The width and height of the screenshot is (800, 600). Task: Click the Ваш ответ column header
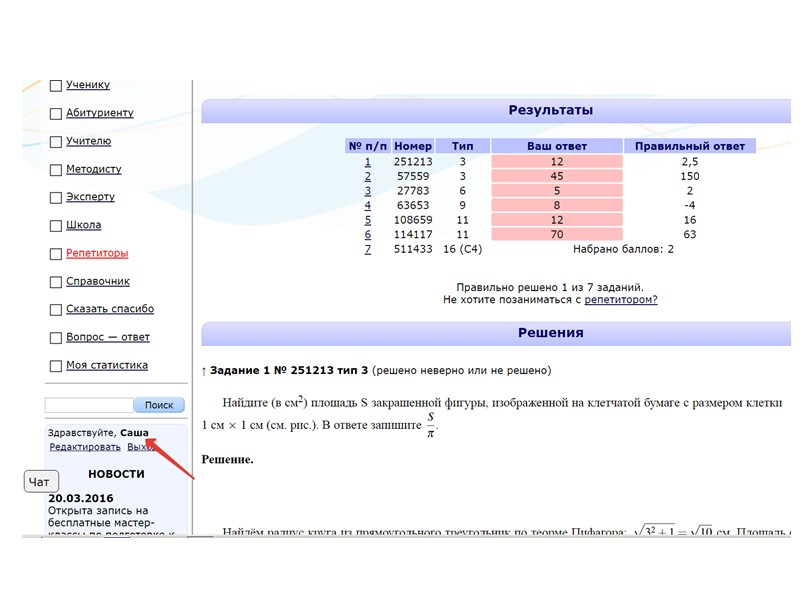[x=557, y=146]
